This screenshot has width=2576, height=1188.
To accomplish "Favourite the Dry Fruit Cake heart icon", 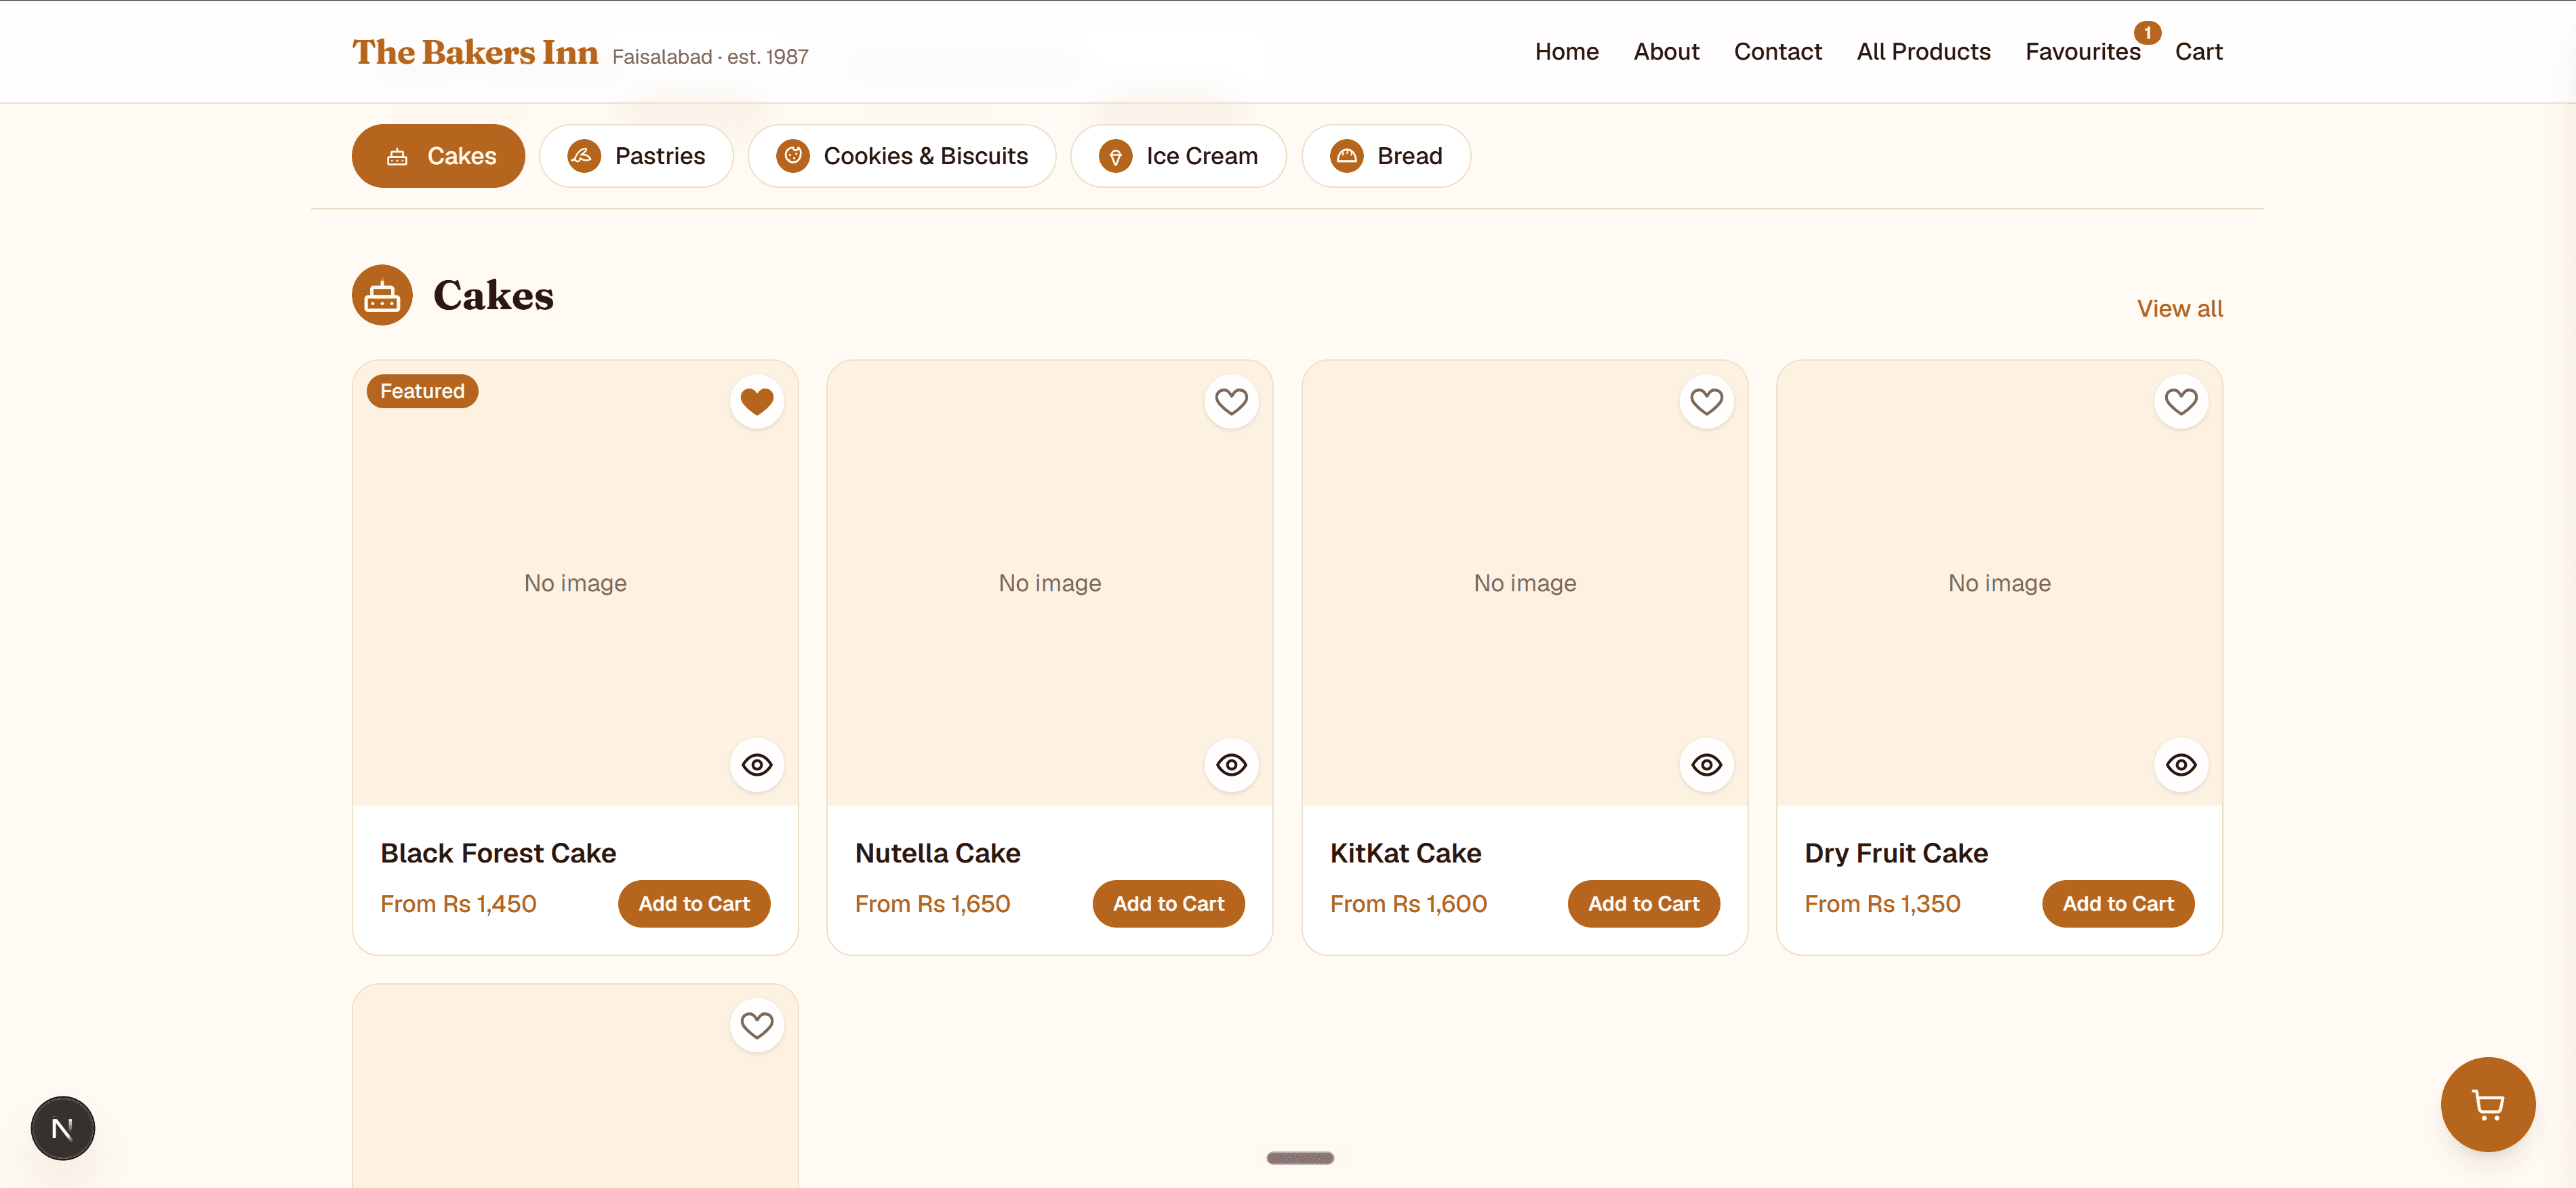I will point(2181,402).
